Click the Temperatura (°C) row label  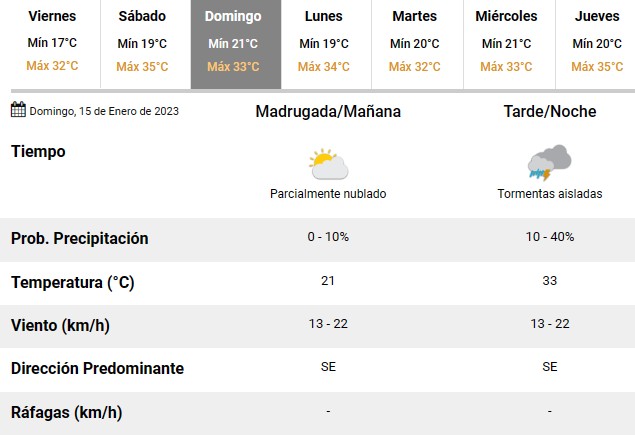(x=72, y=282)
